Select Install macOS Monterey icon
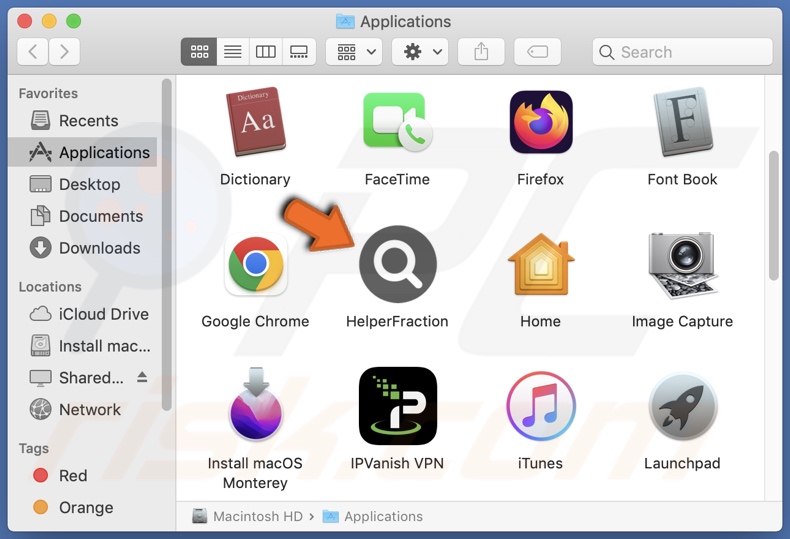 point(255,405)
